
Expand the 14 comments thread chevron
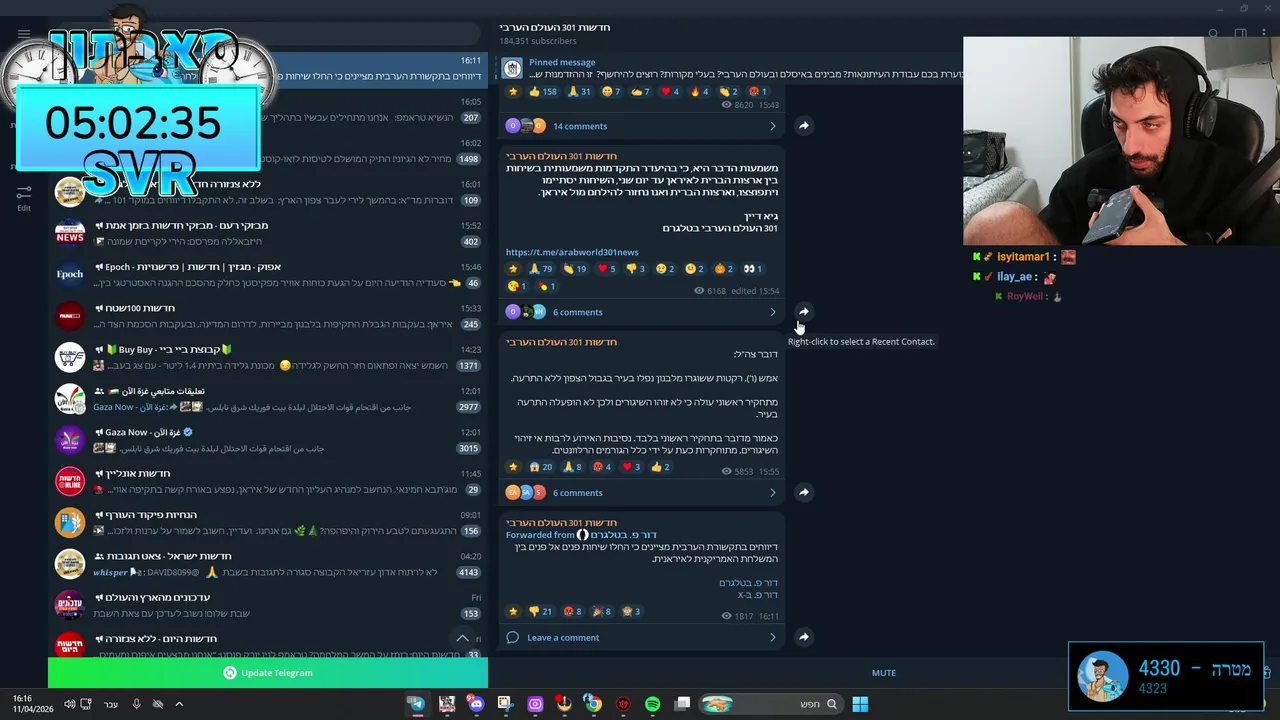coord(772,126)
